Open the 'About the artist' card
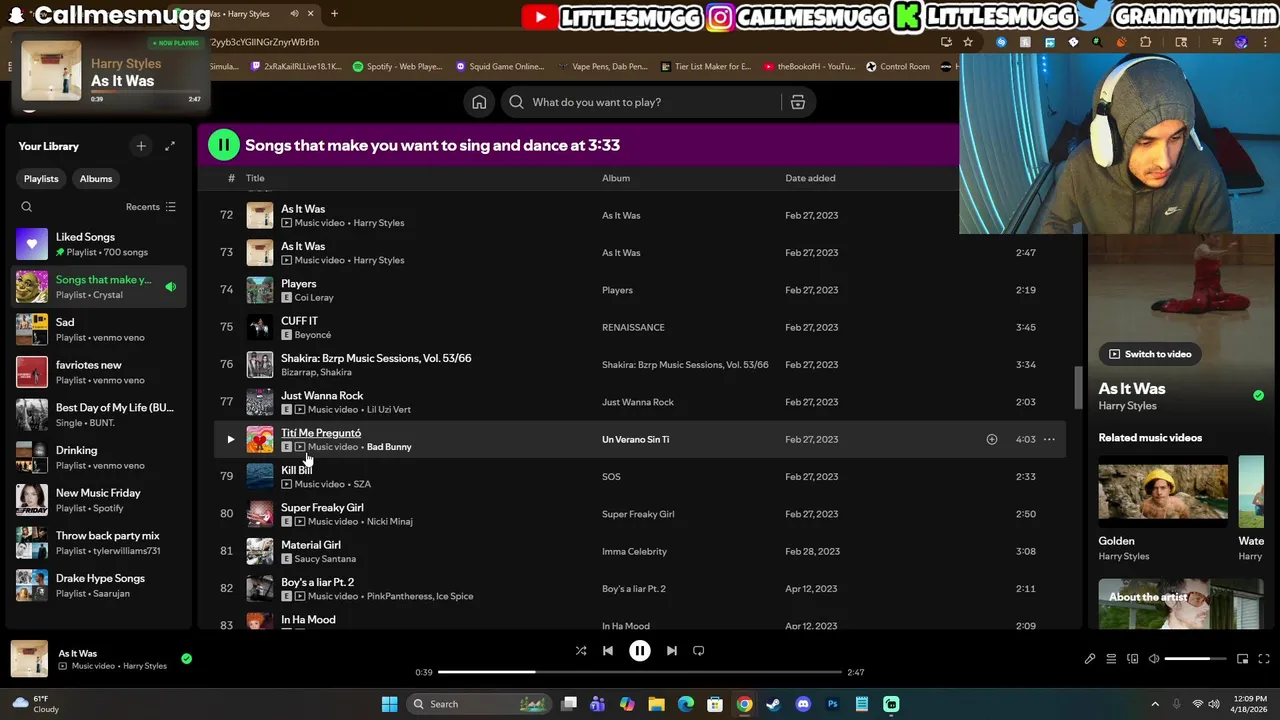This screenshot has width=1280, height=720. pyautogui.click(x=1183, y=605)
